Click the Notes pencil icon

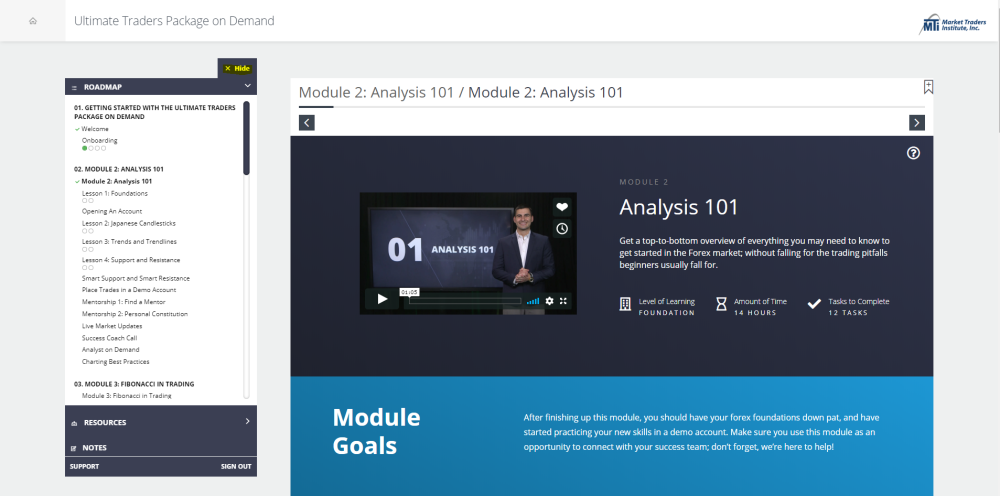pyautogui.click(x=74, y=448)
